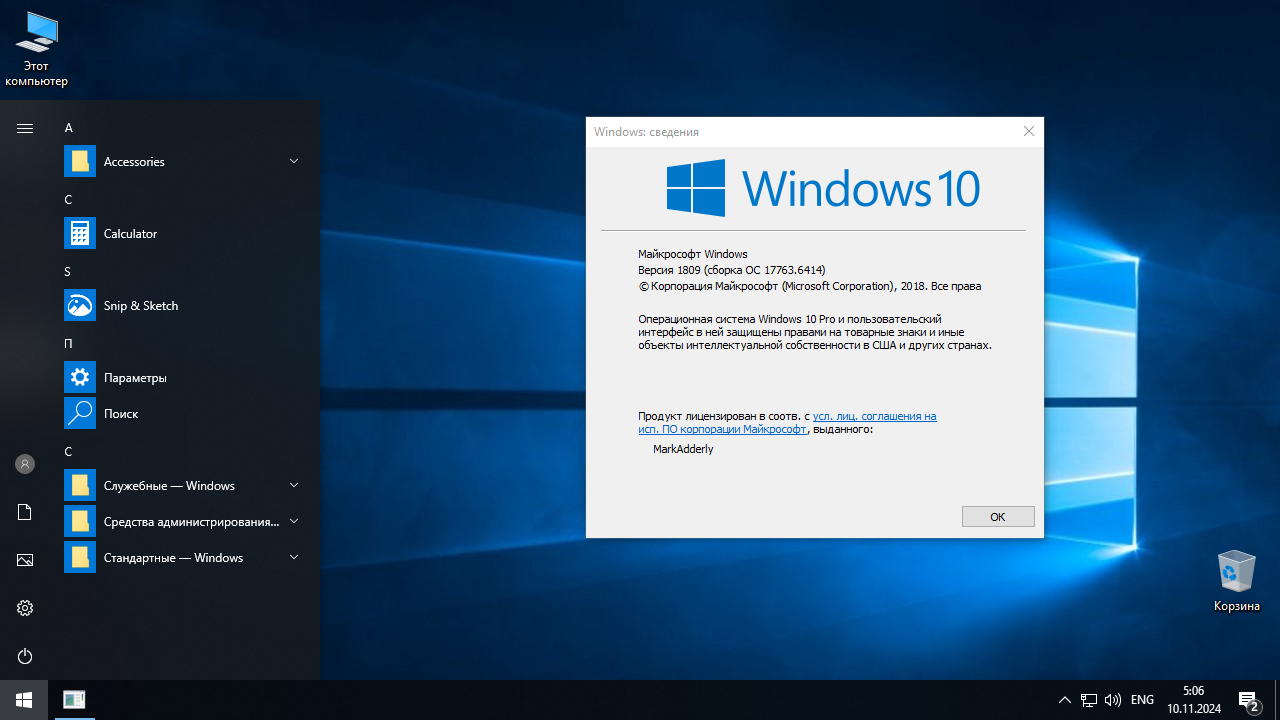This screenshot has height=720, width=1280.
Task: Click OK in Windows сведения dialog
Action: click(998, 517)
